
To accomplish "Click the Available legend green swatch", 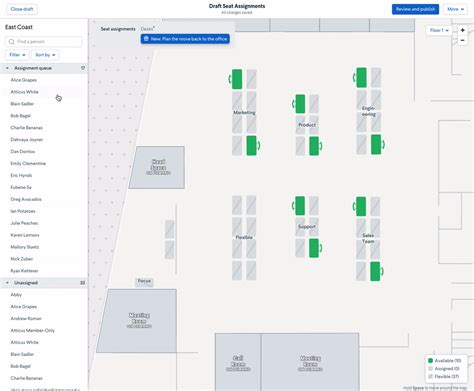I will [x=430, y=361].
